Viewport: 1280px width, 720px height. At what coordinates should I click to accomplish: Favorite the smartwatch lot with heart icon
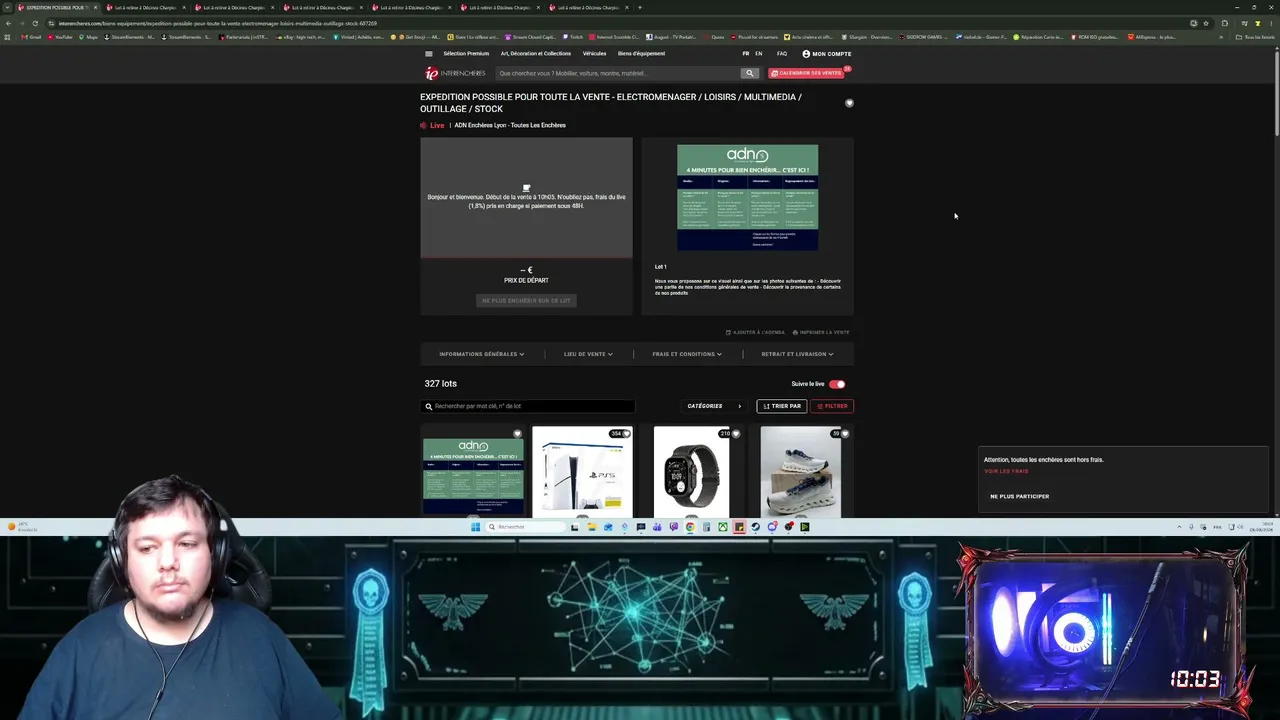tap(736, 434)
